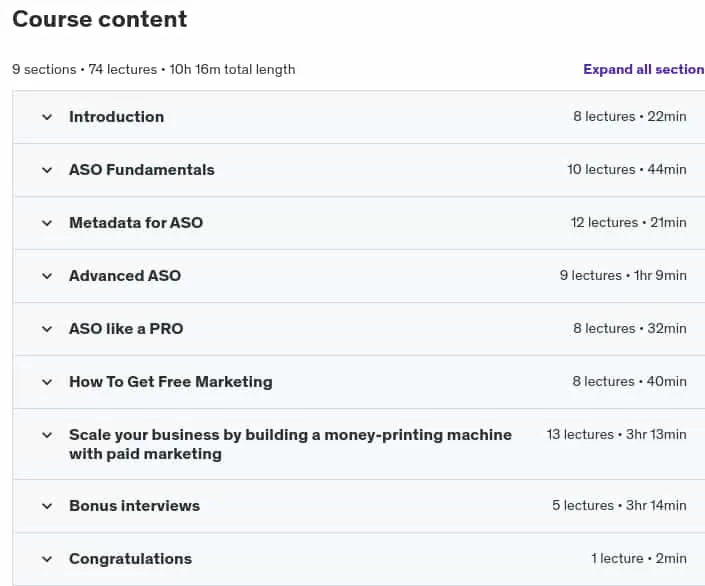The height and width of the screenshot is (586, 705).
Task: Open the ASO like a PRO title
Action: tap(126, 329)
